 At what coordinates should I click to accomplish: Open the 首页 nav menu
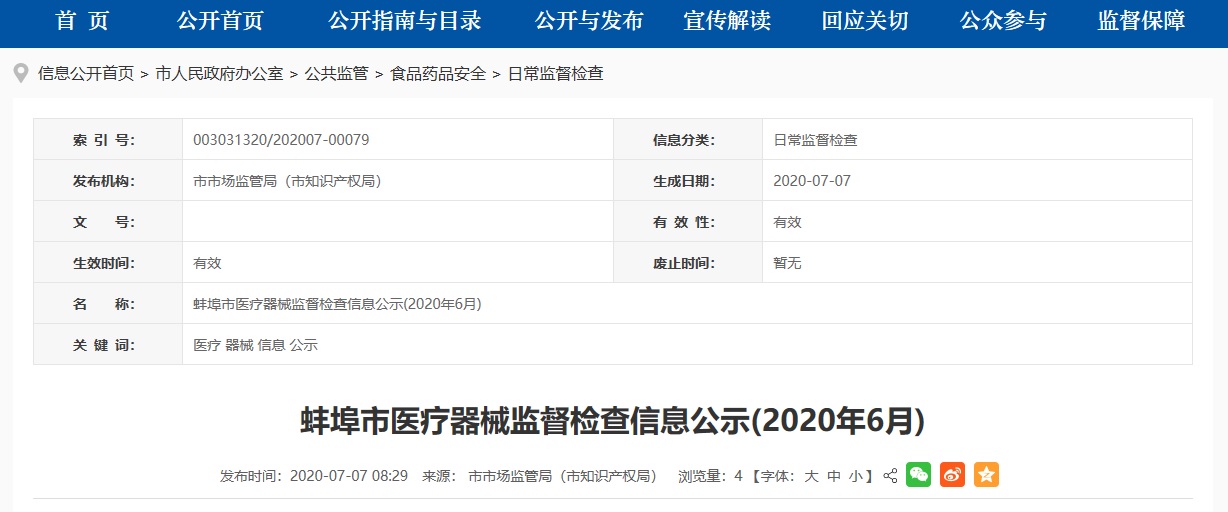tap(82, 21)
